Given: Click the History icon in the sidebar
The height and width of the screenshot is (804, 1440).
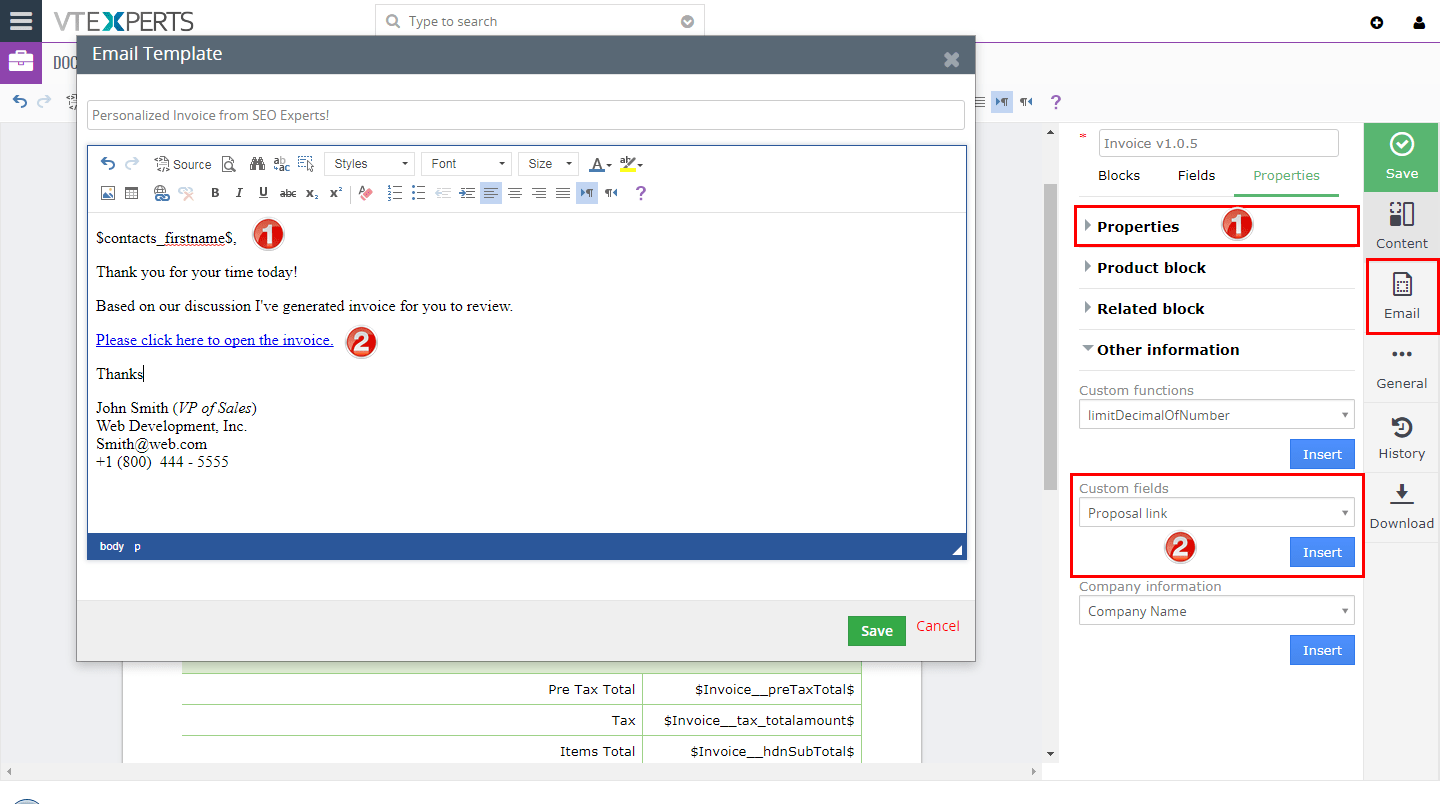Looking at the screenshot, I should 1401,438.
